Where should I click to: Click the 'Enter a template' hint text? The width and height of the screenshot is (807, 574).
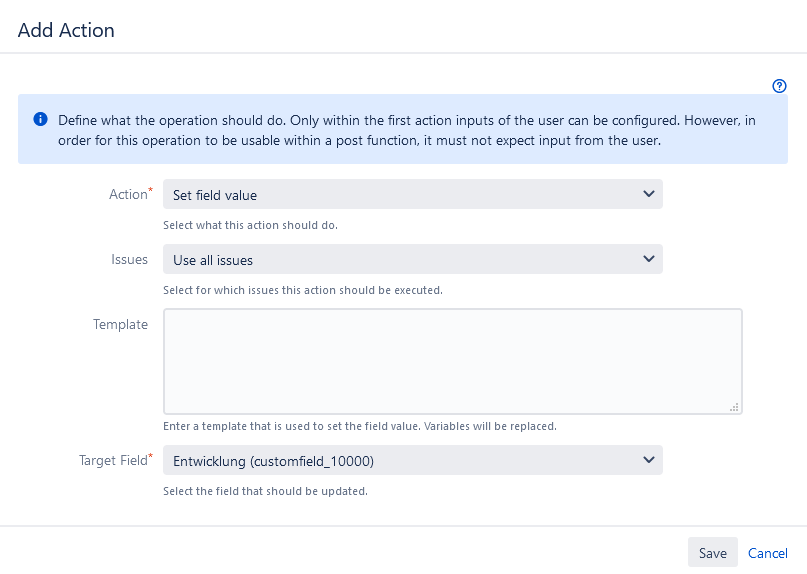pos(360,426)
